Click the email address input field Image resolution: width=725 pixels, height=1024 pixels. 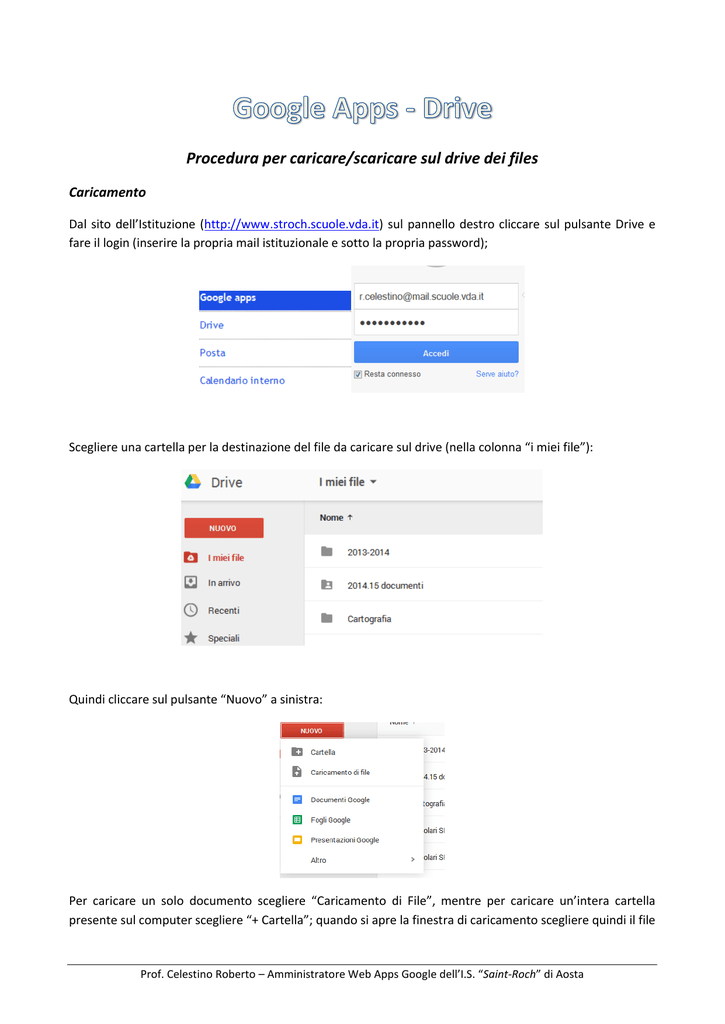(436, 296)
